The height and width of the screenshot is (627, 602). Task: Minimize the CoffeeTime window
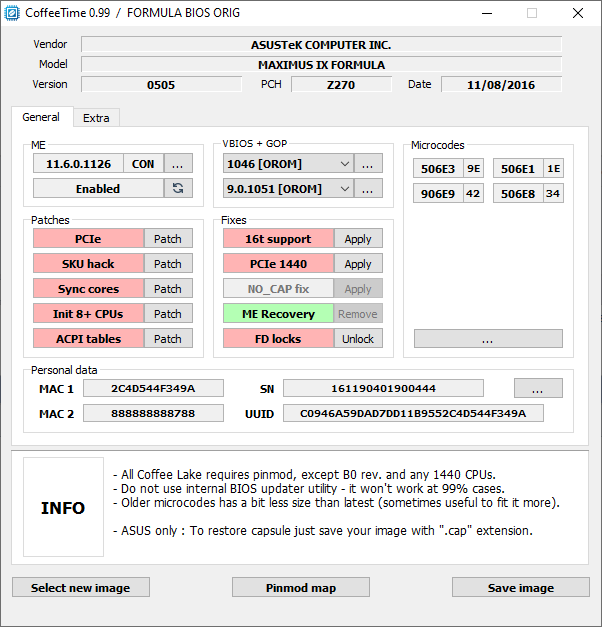[x=487, y=13]
